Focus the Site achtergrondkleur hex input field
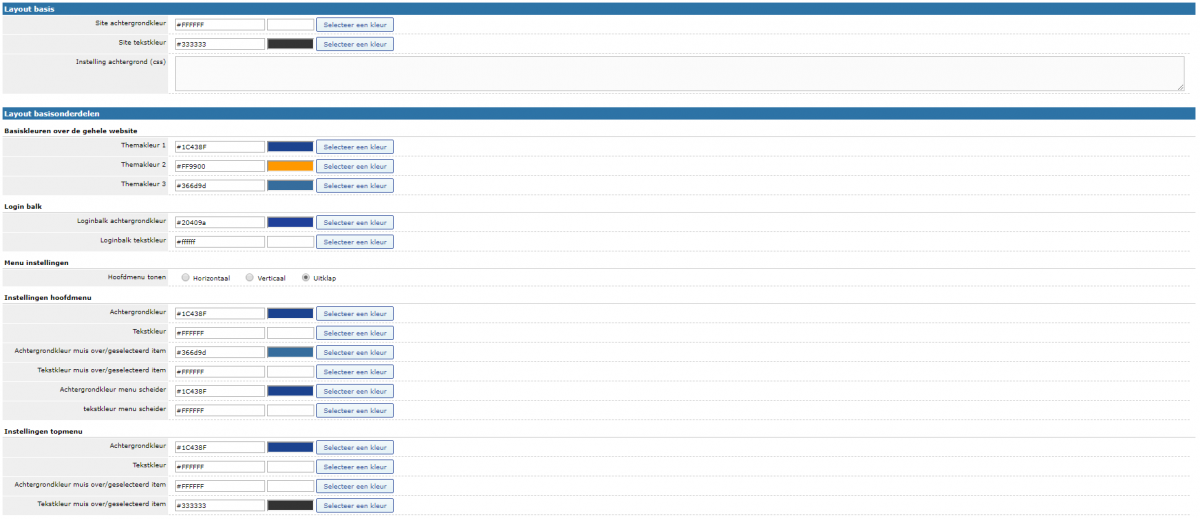Image resolution: width=1200 pixels, height=519 pixels. [x=220, y=24]
